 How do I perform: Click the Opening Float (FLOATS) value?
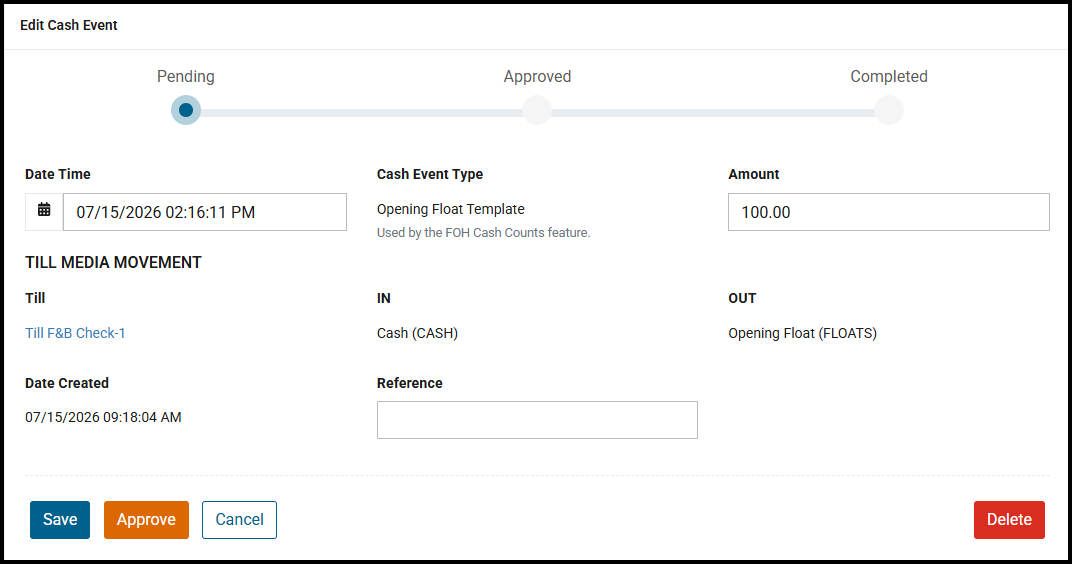(803, 333)
